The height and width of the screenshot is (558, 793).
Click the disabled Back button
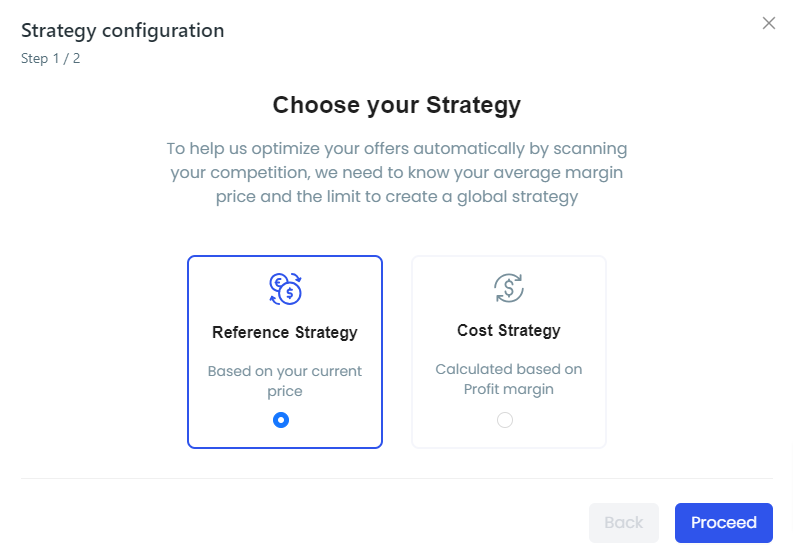tap(624, 523)
